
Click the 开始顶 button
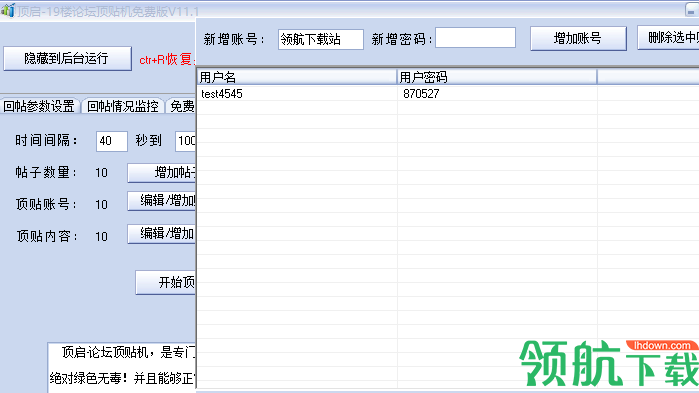(x=166, y=282)
